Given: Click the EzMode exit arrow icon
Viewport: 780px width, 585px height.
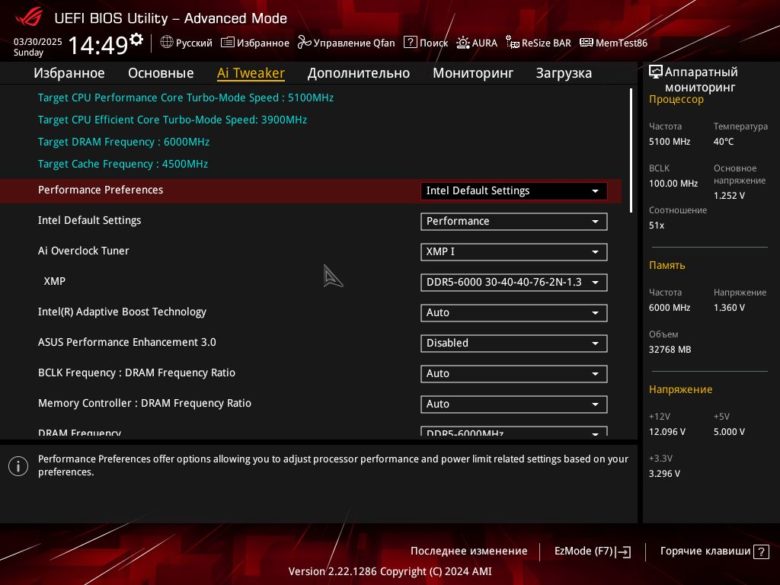Looking at the screenshot, I should tap(623, 552).
